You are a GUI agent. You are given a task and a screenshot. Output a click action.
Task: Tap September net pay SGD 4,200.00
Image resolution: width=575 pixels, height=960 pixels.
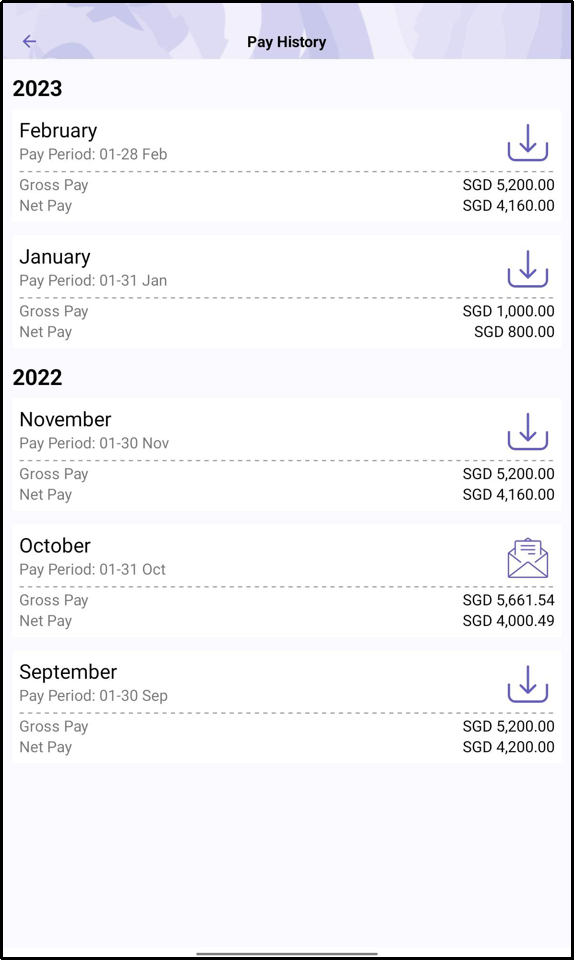(508, 747)
